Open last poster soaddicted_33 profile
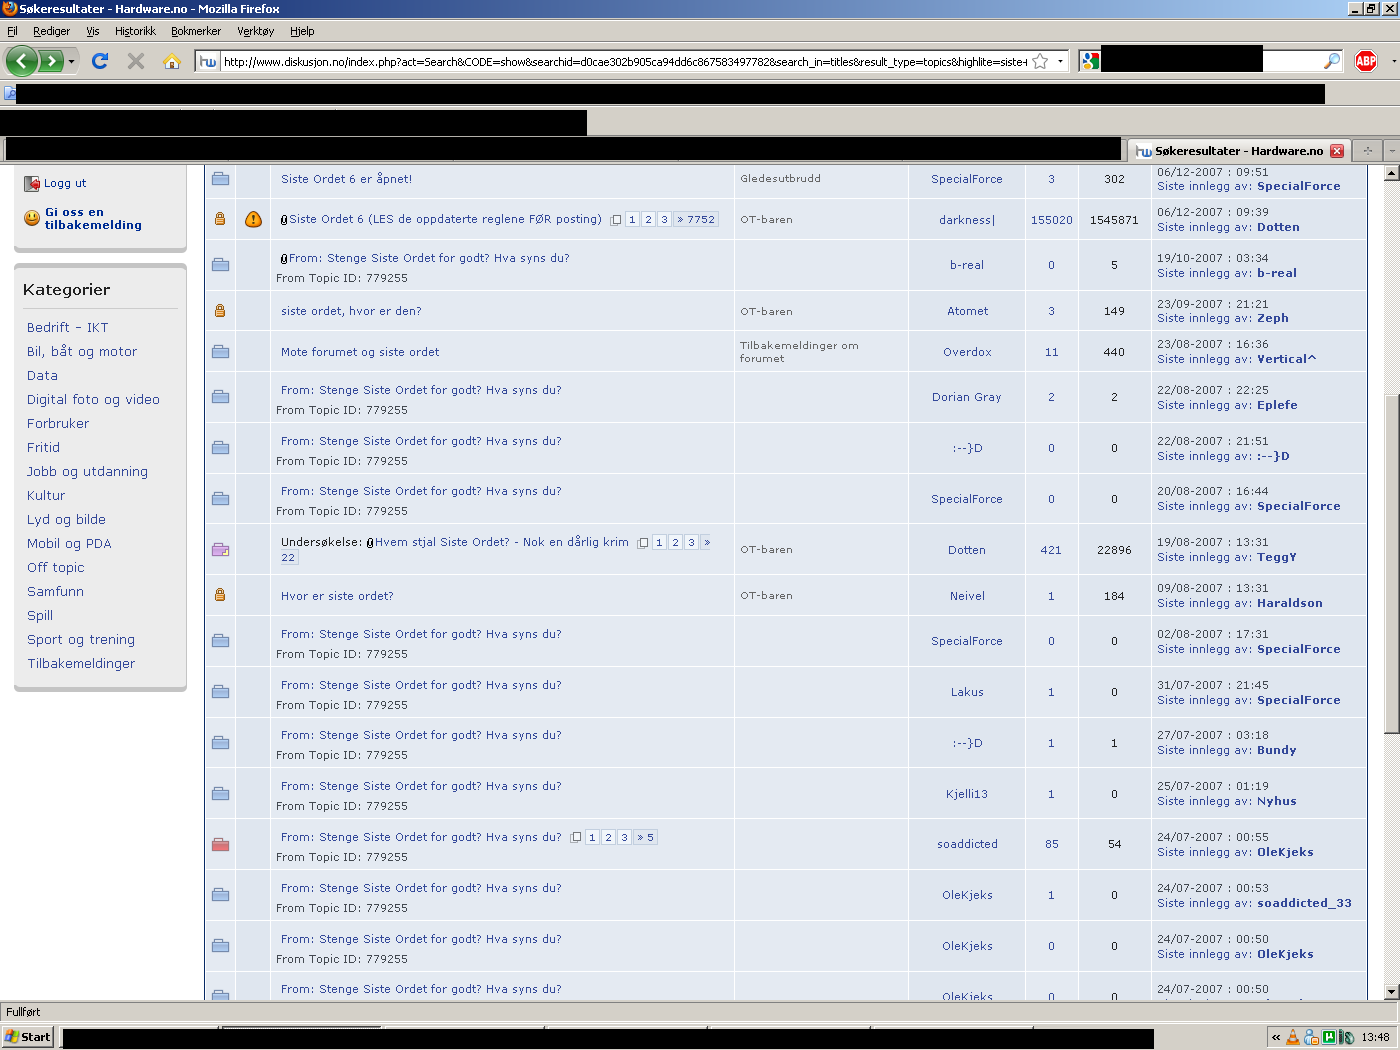Screen dimensions: 1400x1050 pyautogui.click(x=1304, y=903)
